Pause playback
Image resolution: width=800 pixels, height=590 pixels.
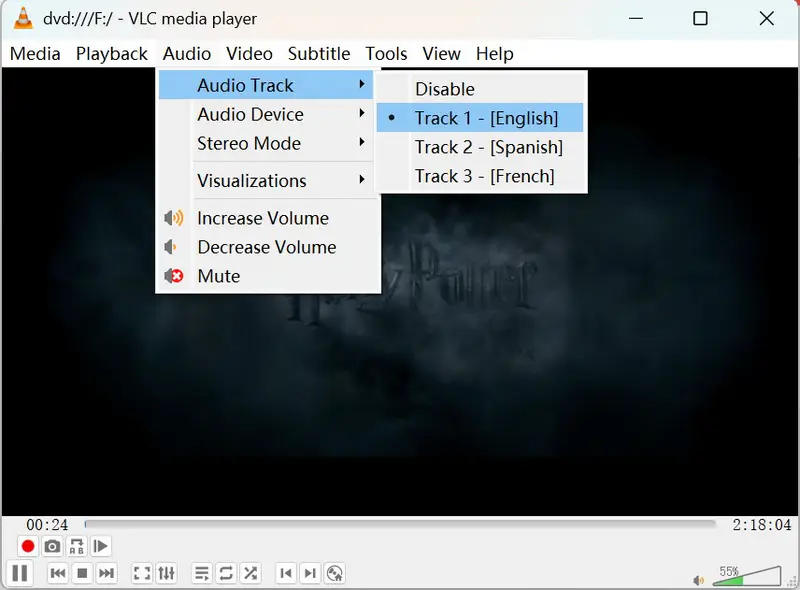(x=19, y=573)
